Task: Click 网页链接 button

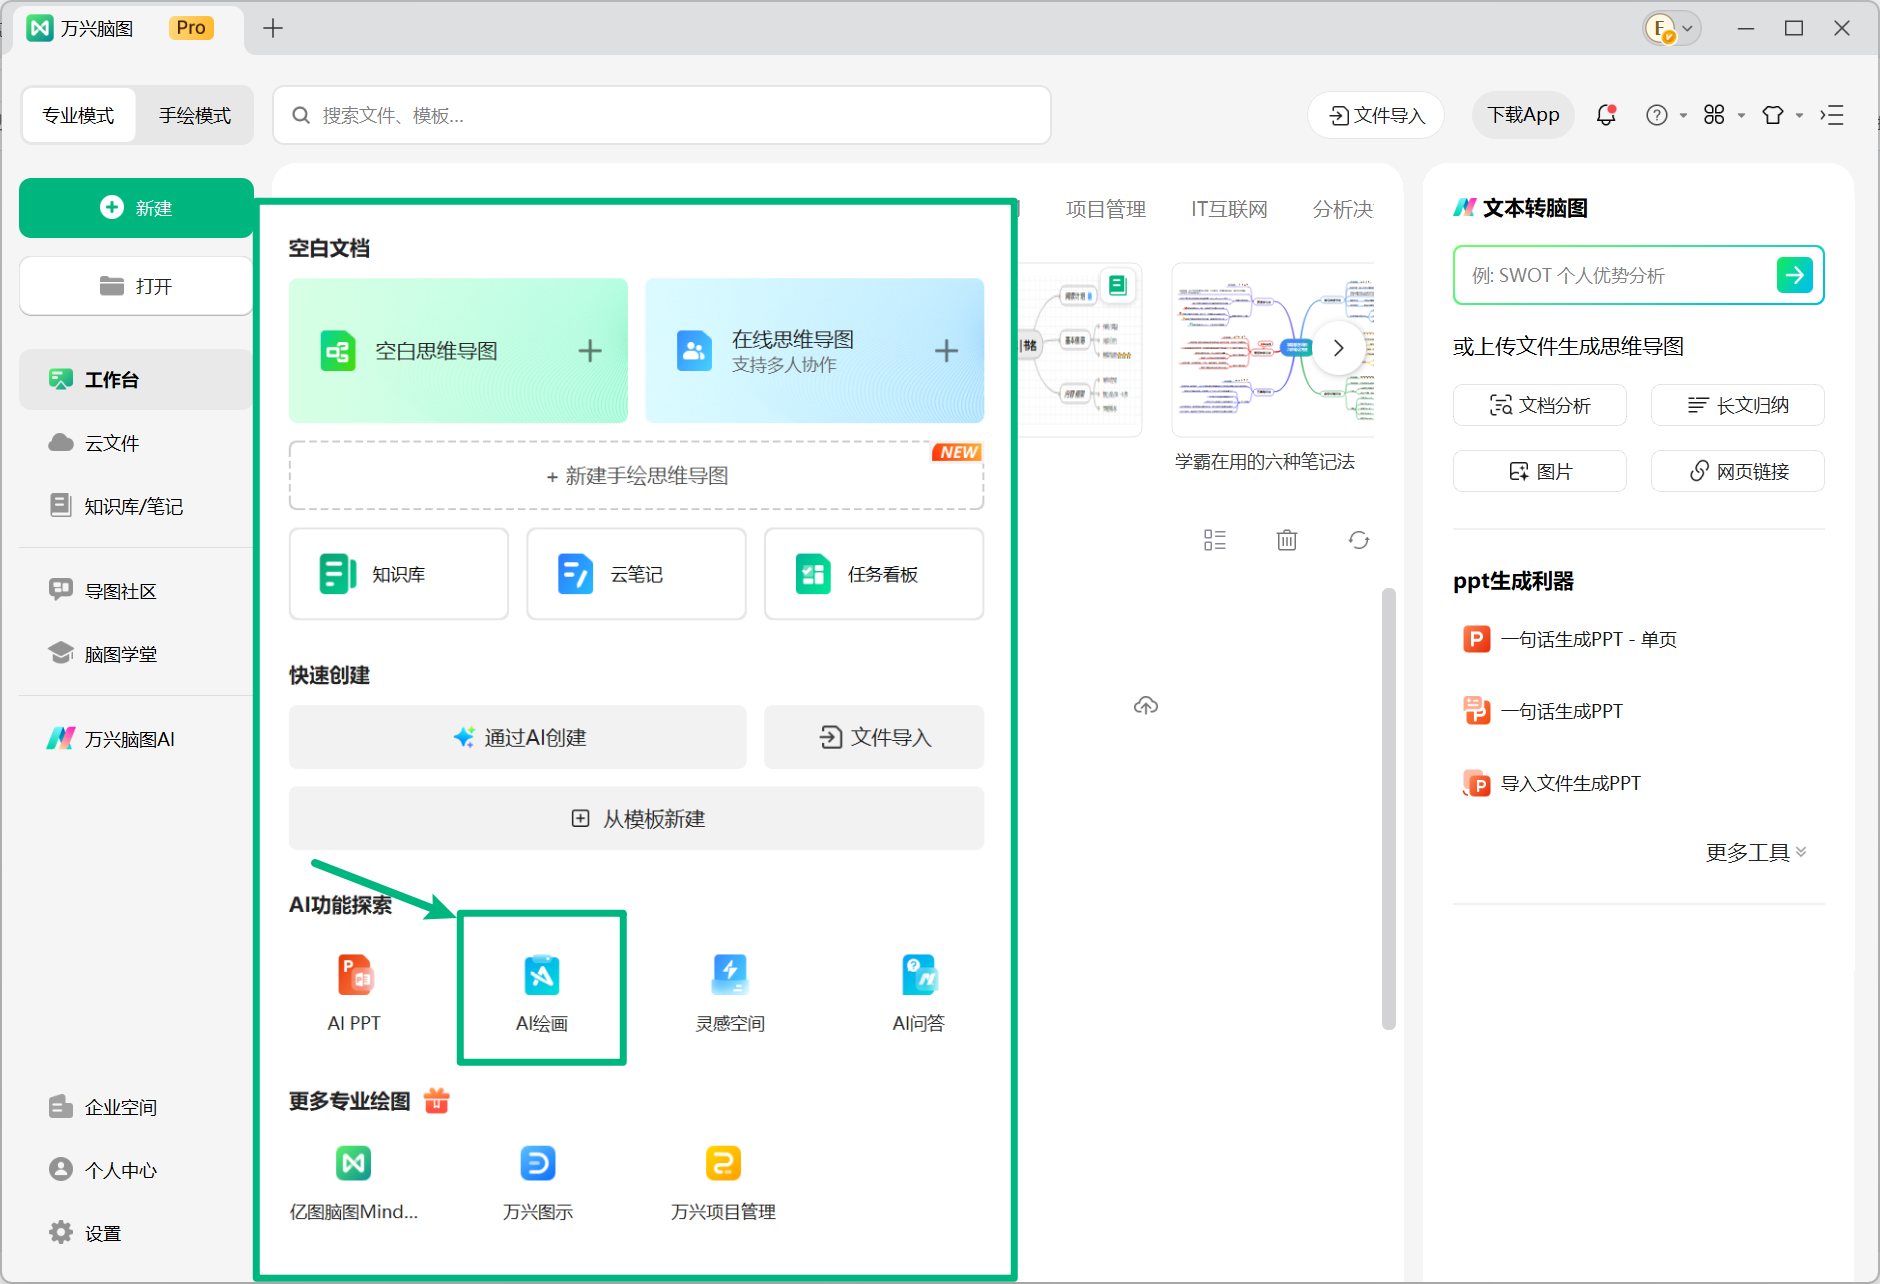Action: click(1738, 471)
